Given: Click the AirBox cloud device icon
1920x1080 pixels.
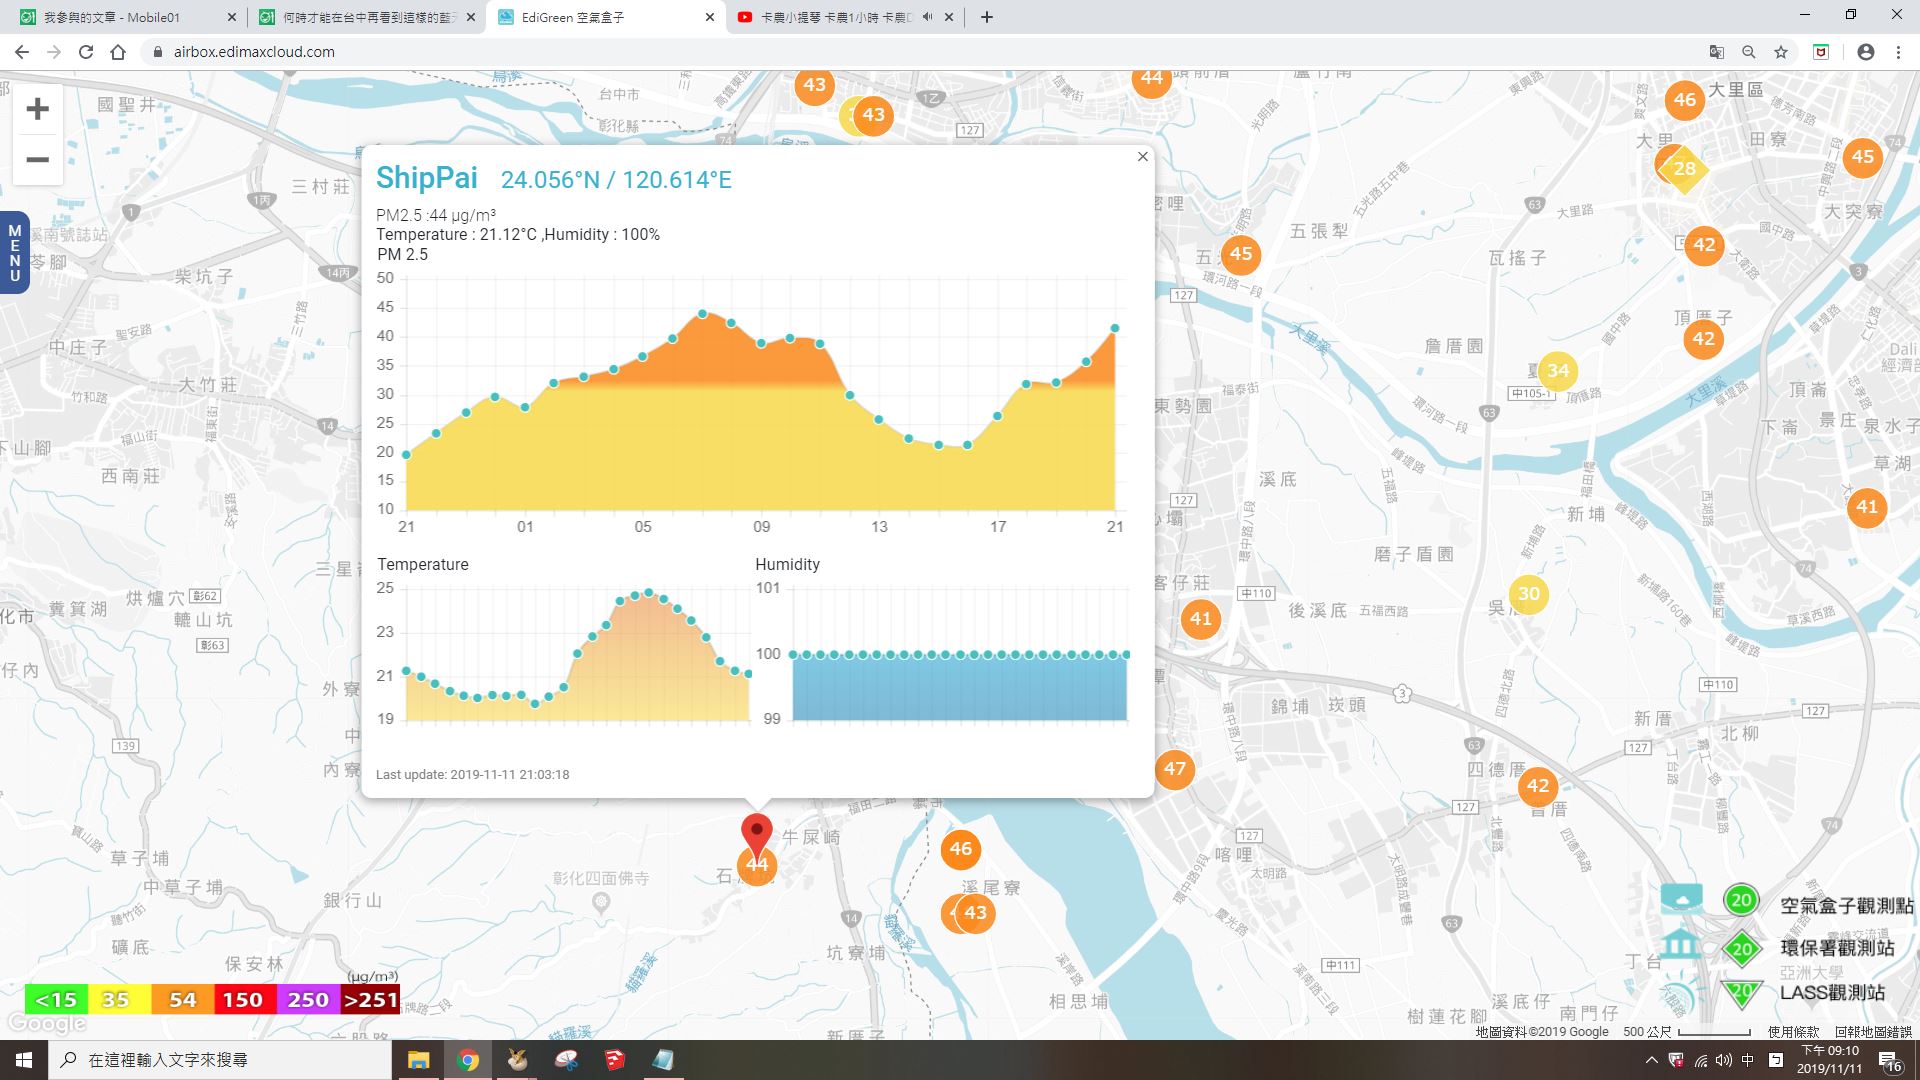Looking at the screenshot, I should [1681, 897].
